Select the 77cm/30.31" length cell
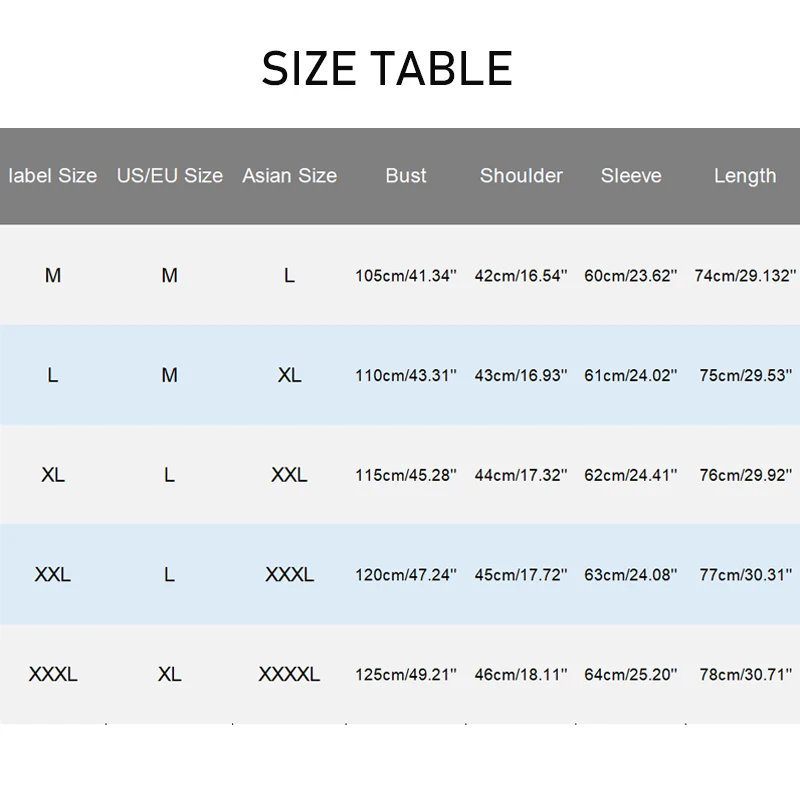The width and height of the screenshot is (800, 800). point(745,575)
